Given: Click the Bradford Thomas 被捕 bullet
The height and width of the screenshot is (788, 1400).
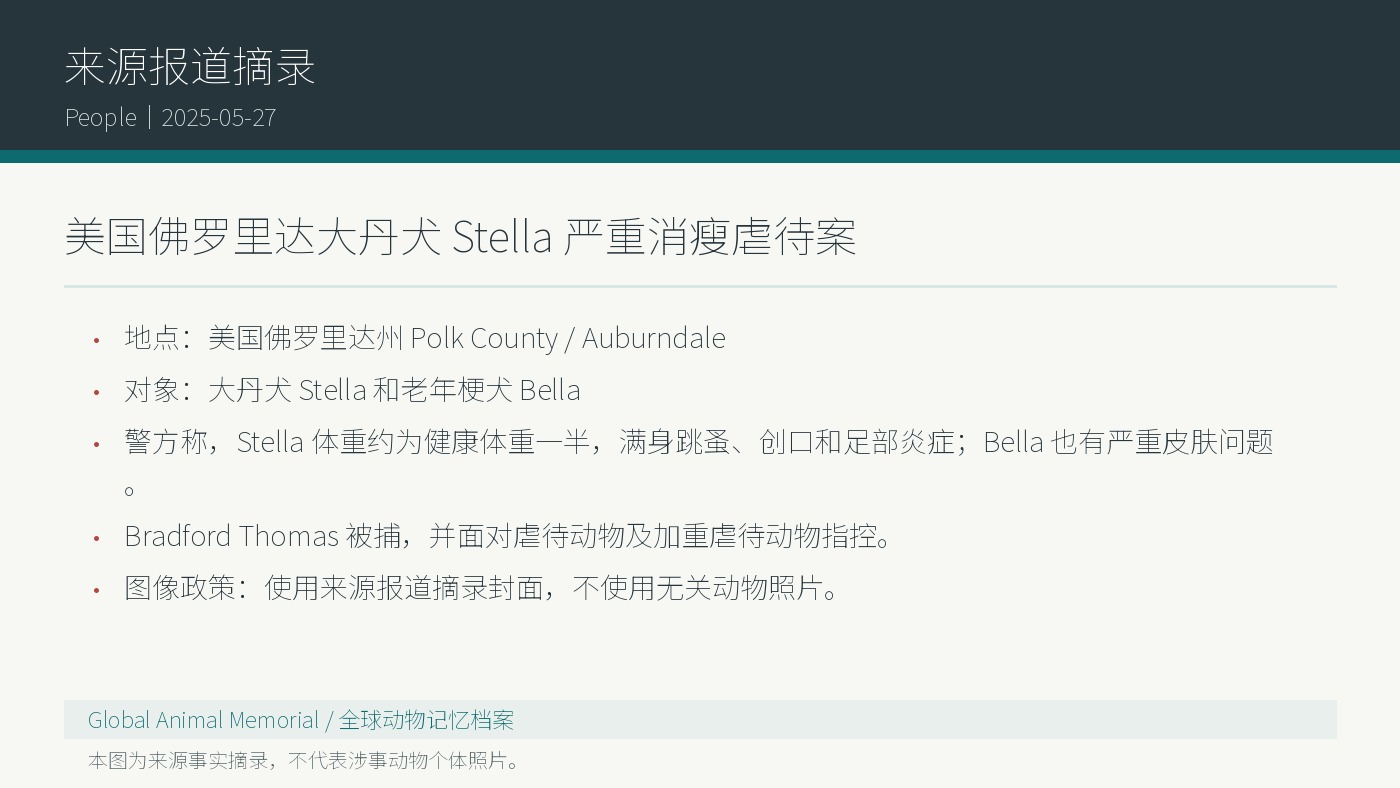Looking at the screenshot, I should click(508, 536).
